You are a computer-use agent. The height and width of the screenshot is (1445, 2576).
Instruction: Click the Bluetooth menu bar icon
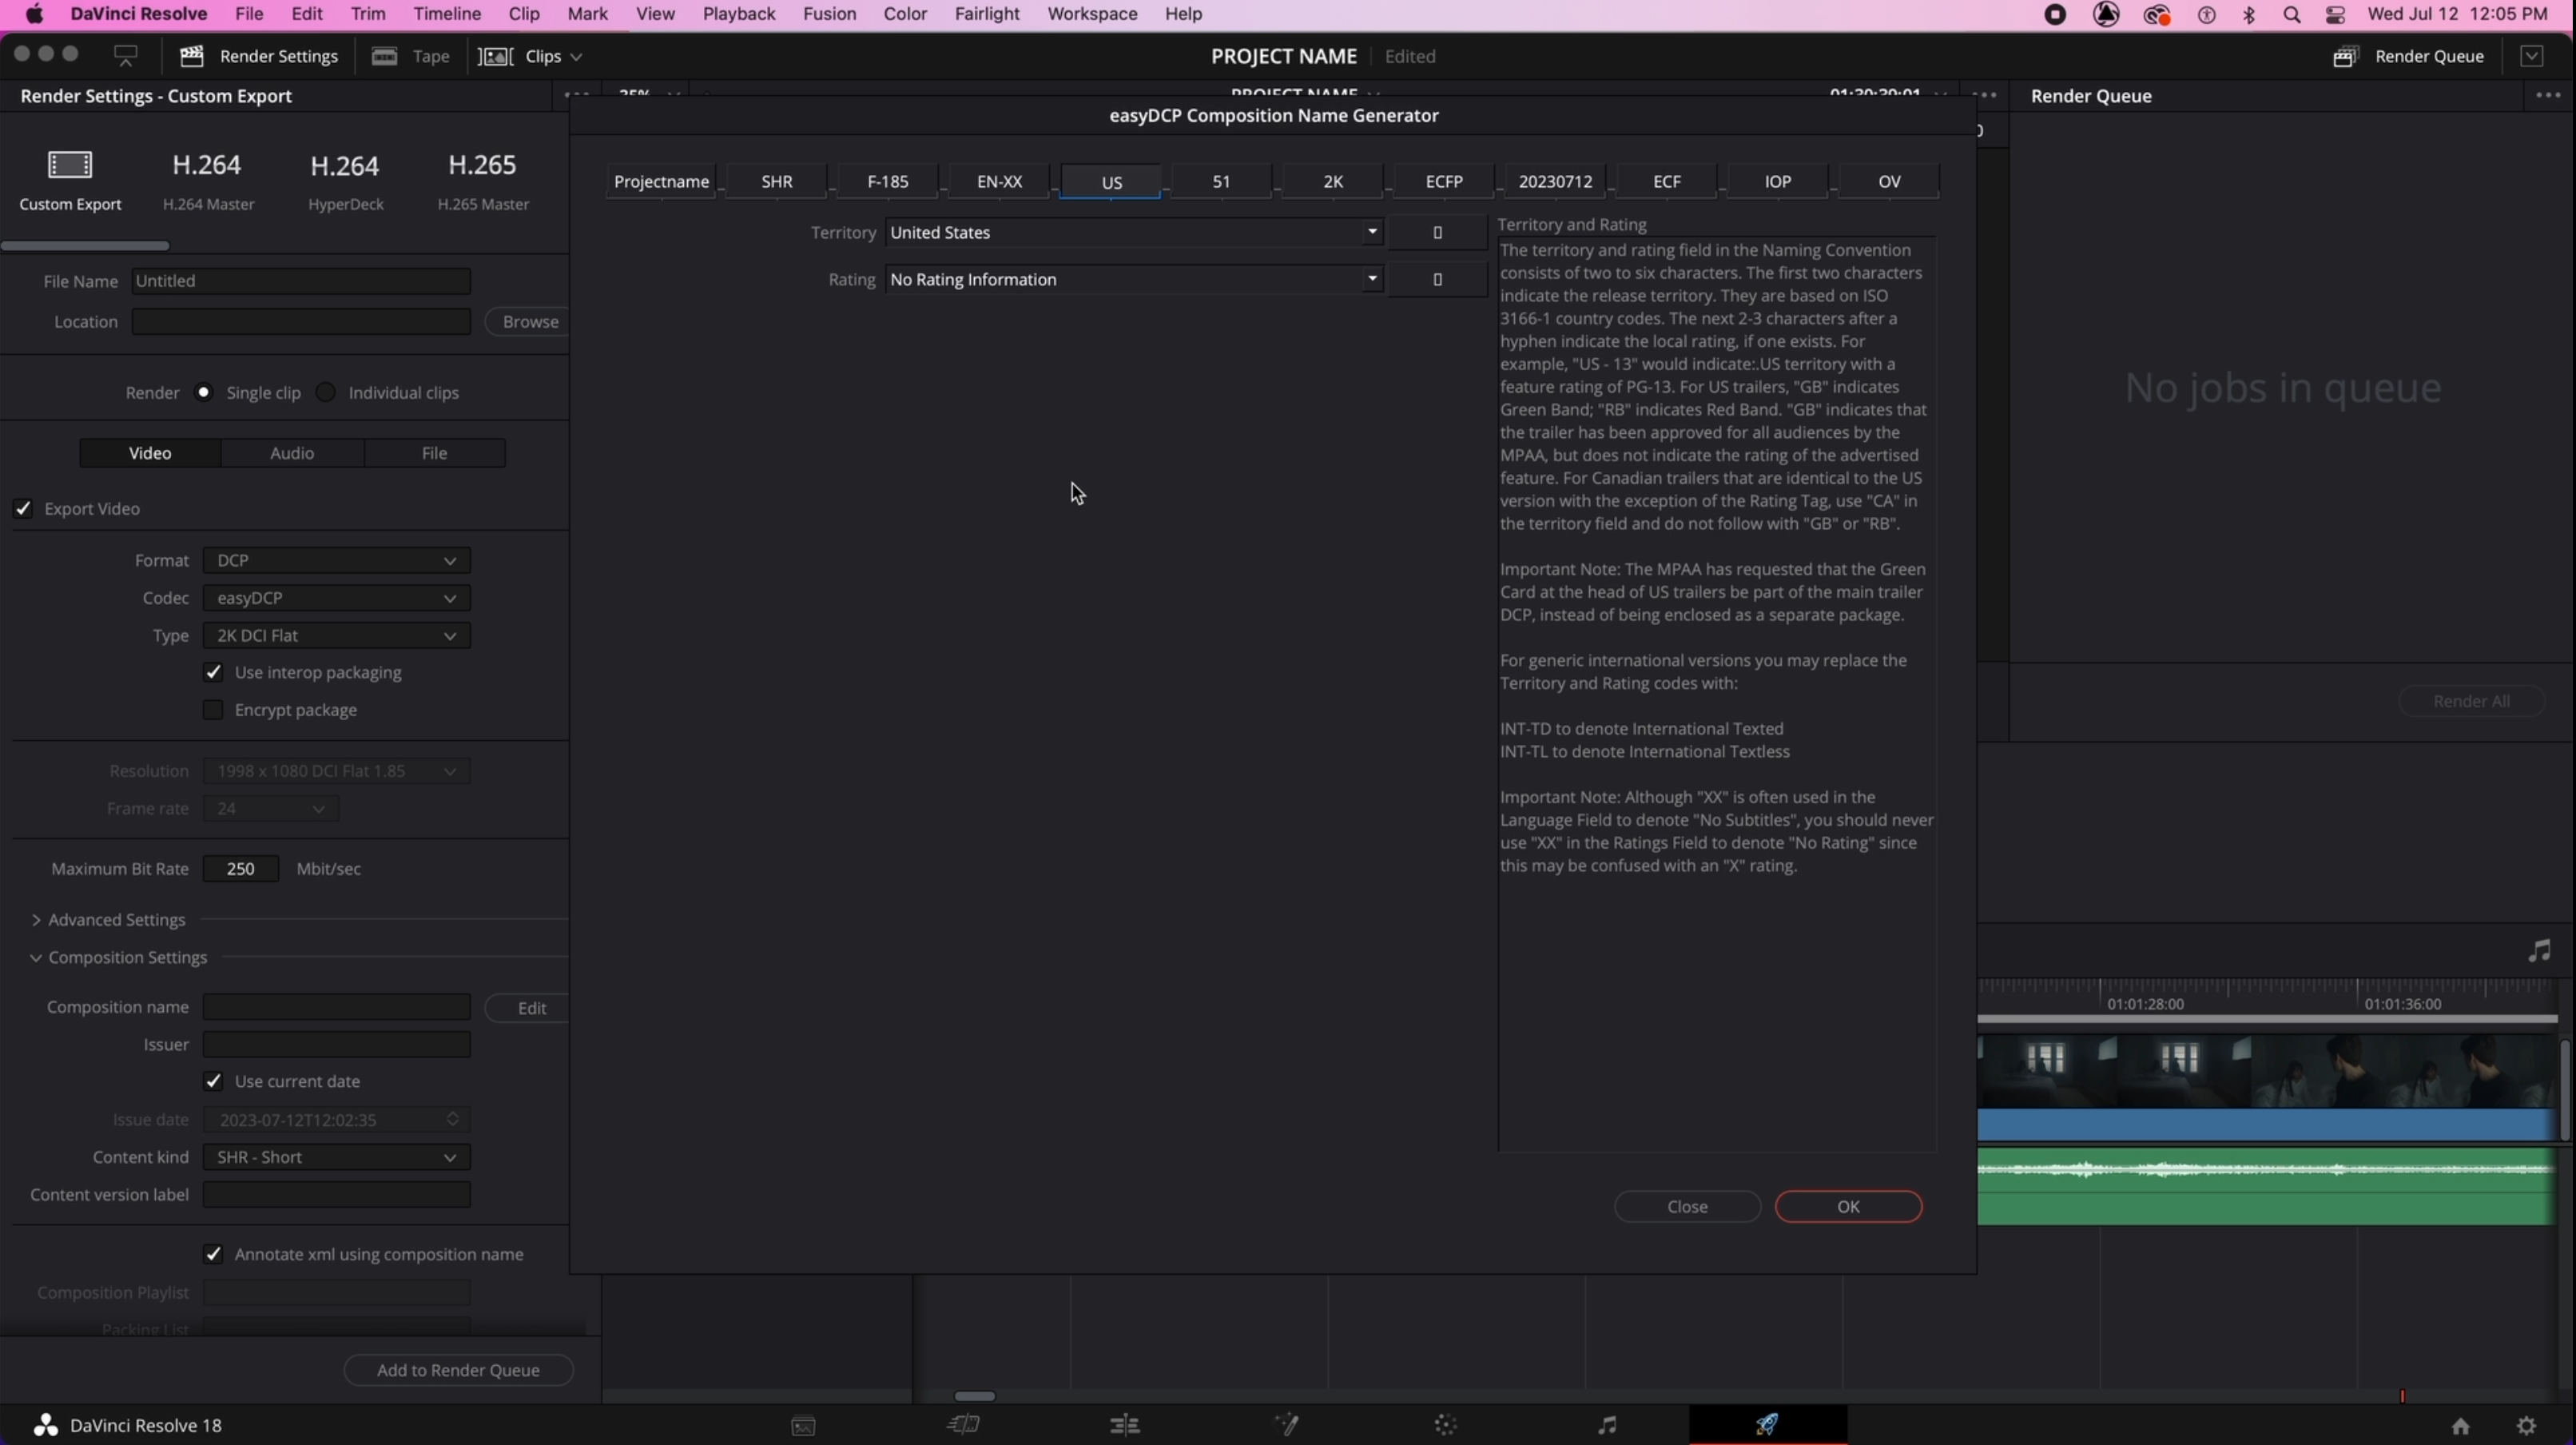coord(2249,14)
